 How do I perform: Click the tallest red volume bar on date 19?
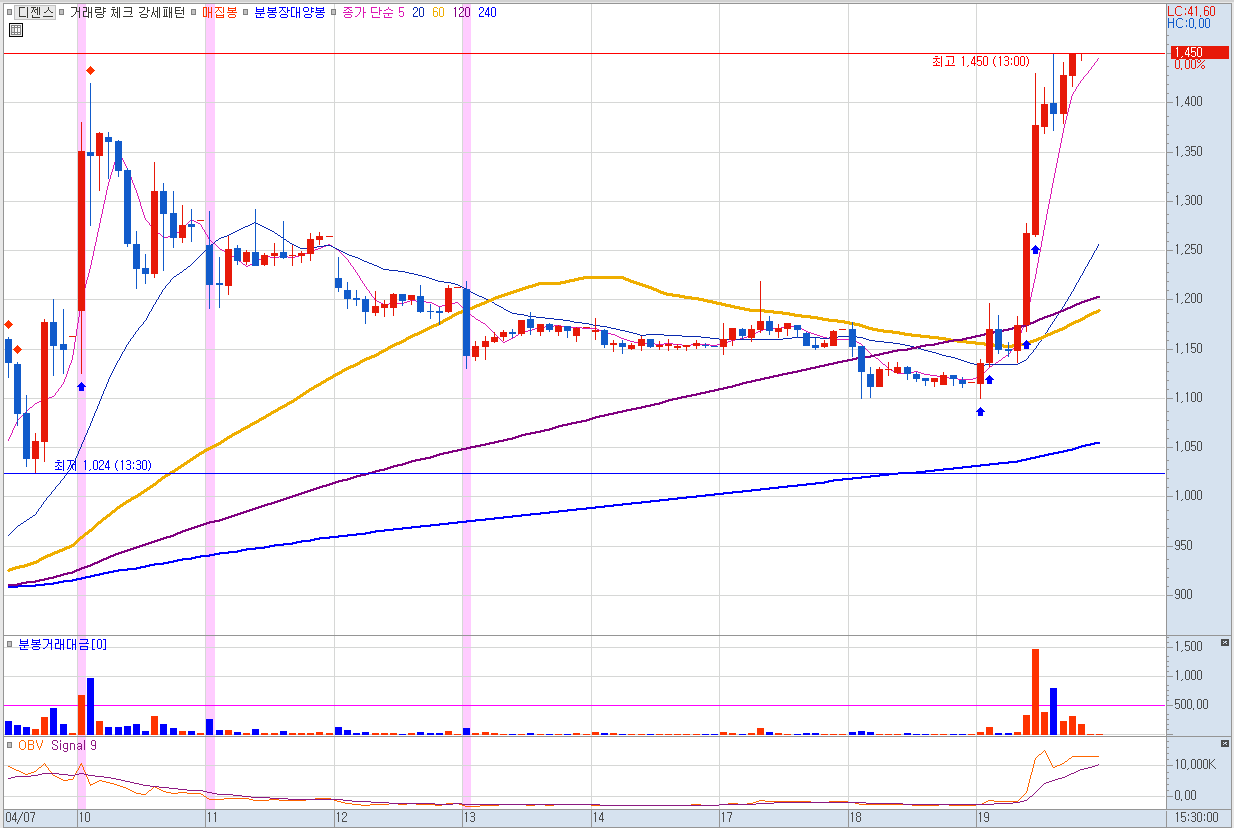1035,692
